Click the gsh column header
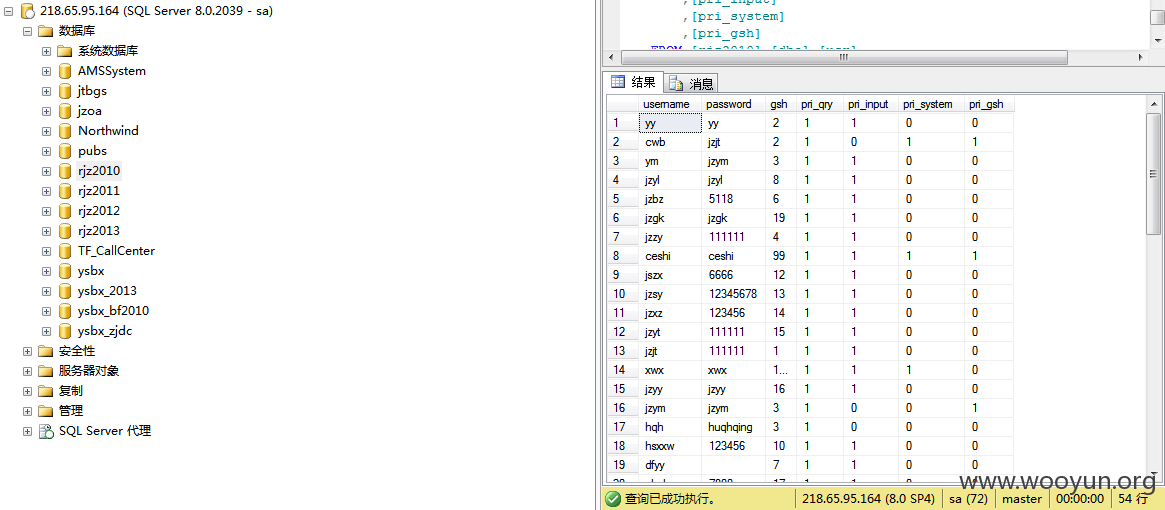 [781, 104]
